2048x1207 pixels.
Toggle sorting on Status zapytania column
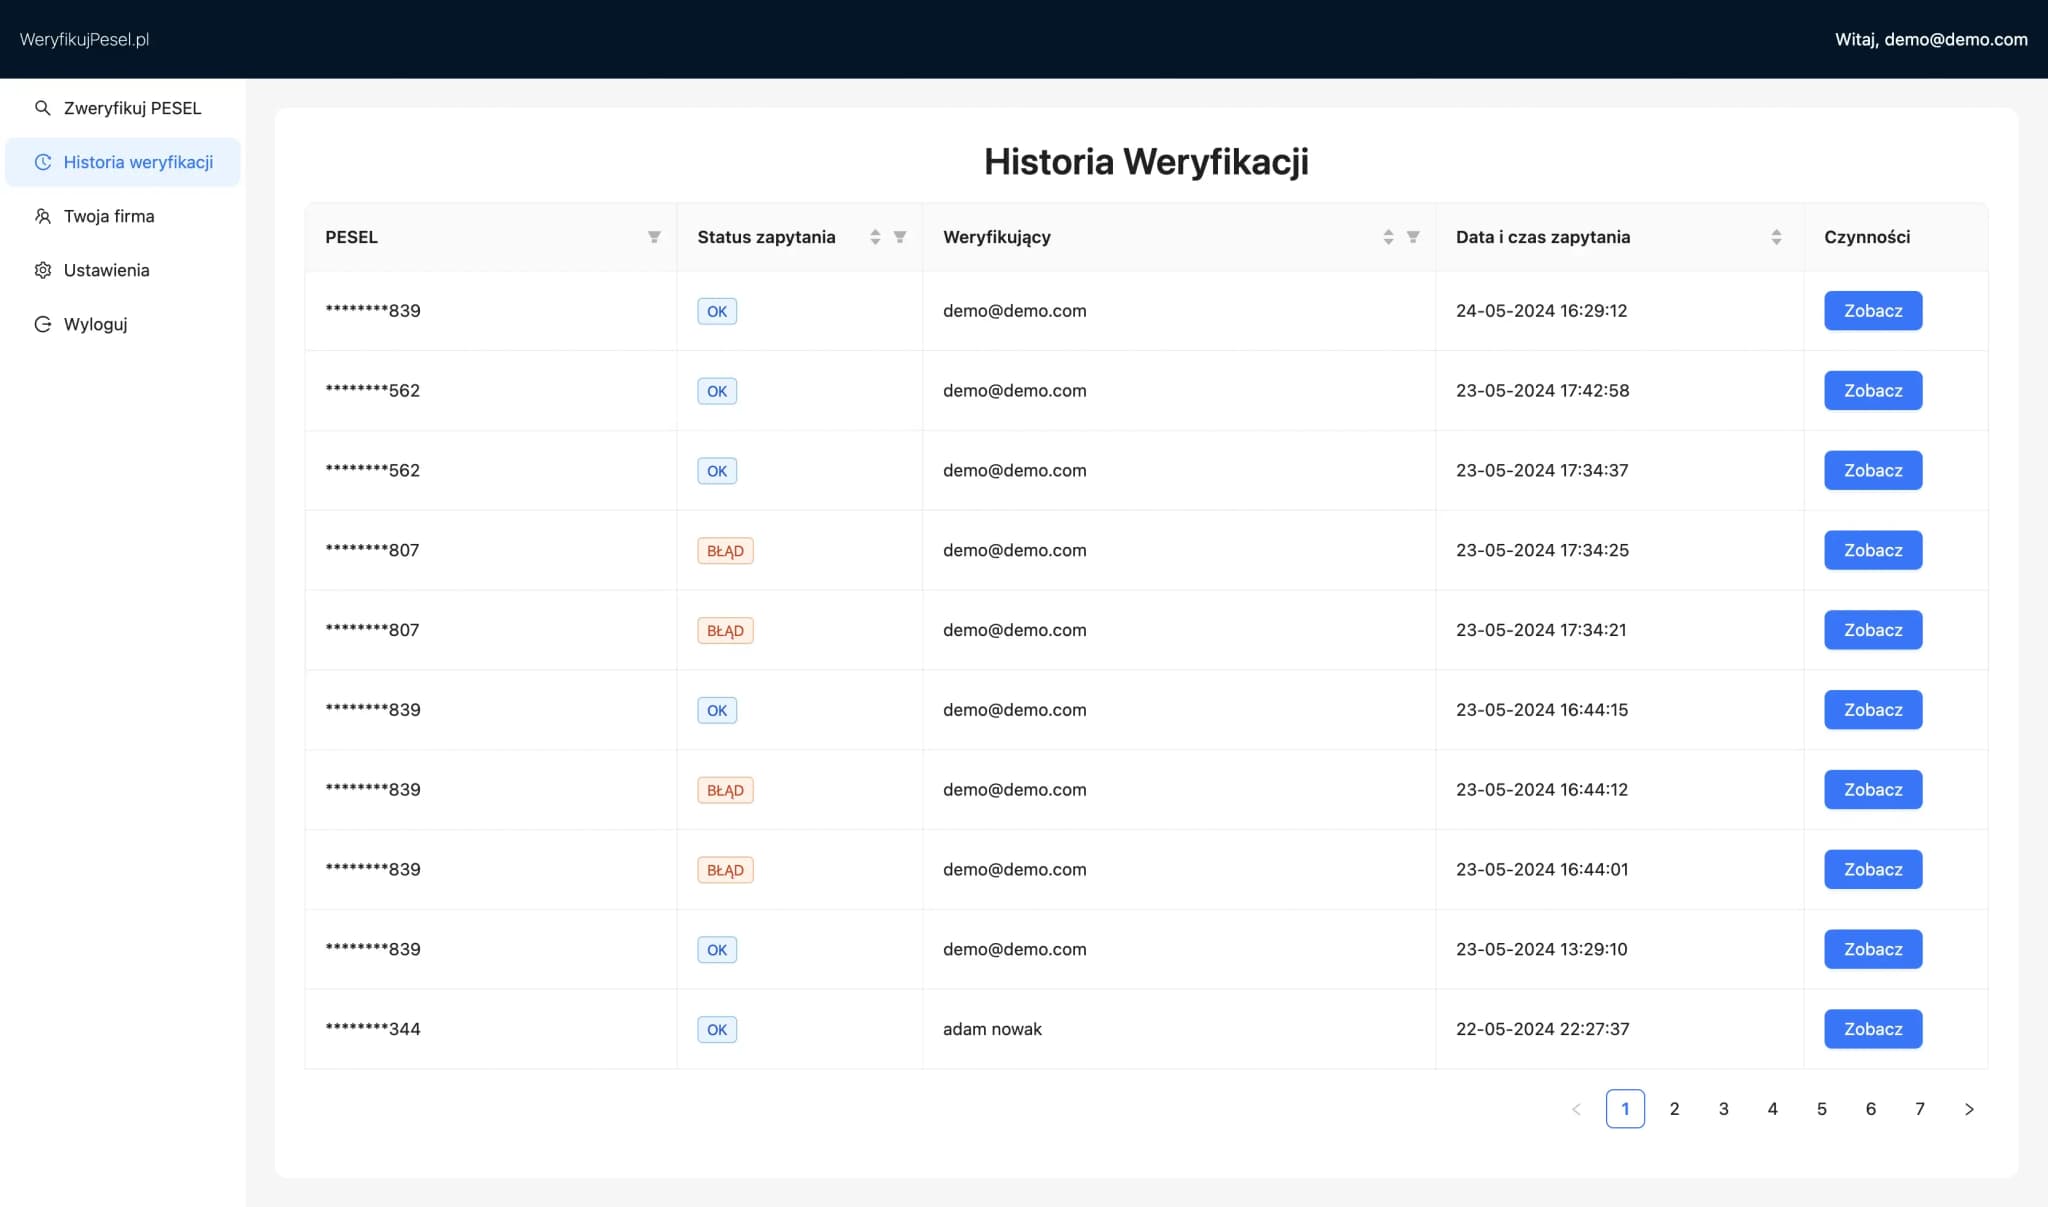[x=876, y=236]
